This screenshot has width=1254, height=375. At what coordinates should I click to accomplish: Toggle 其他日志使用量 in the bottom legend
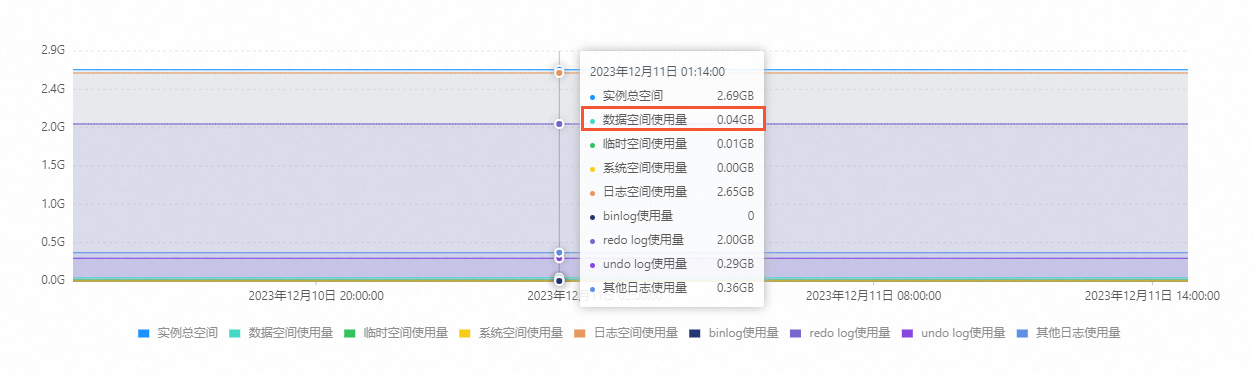(1069, 333)
